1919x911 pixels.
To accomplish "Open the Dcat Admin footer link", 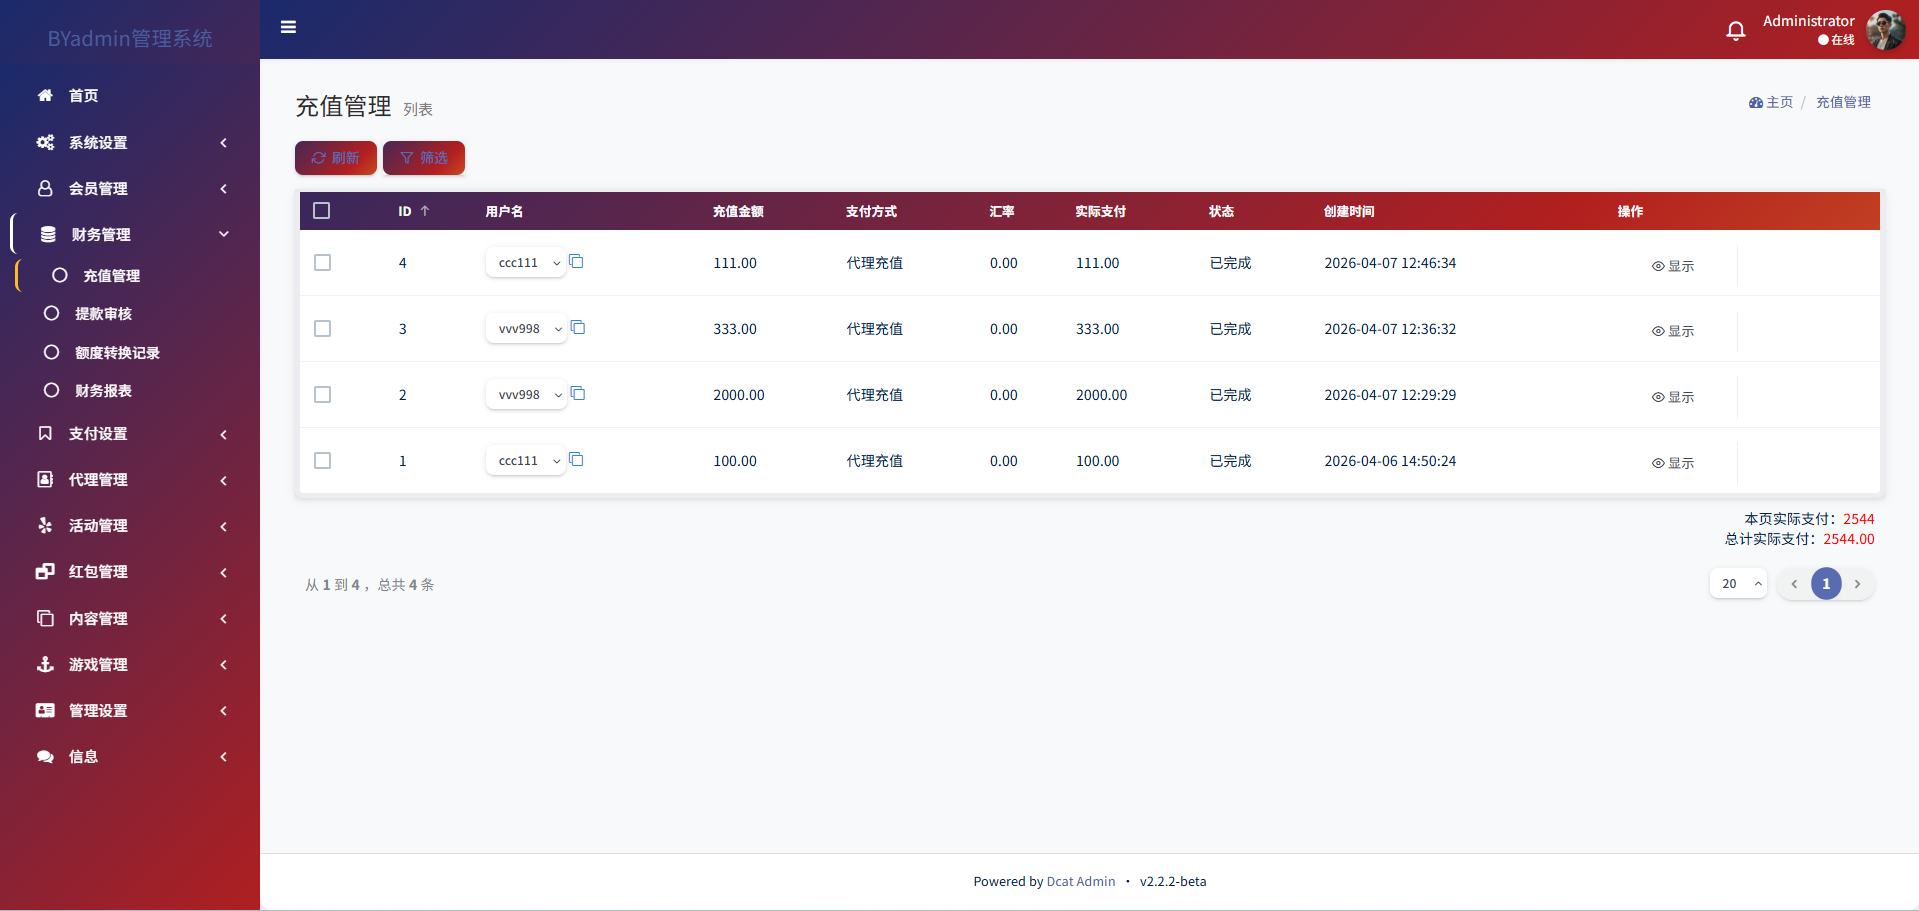I will [1080, 882].
